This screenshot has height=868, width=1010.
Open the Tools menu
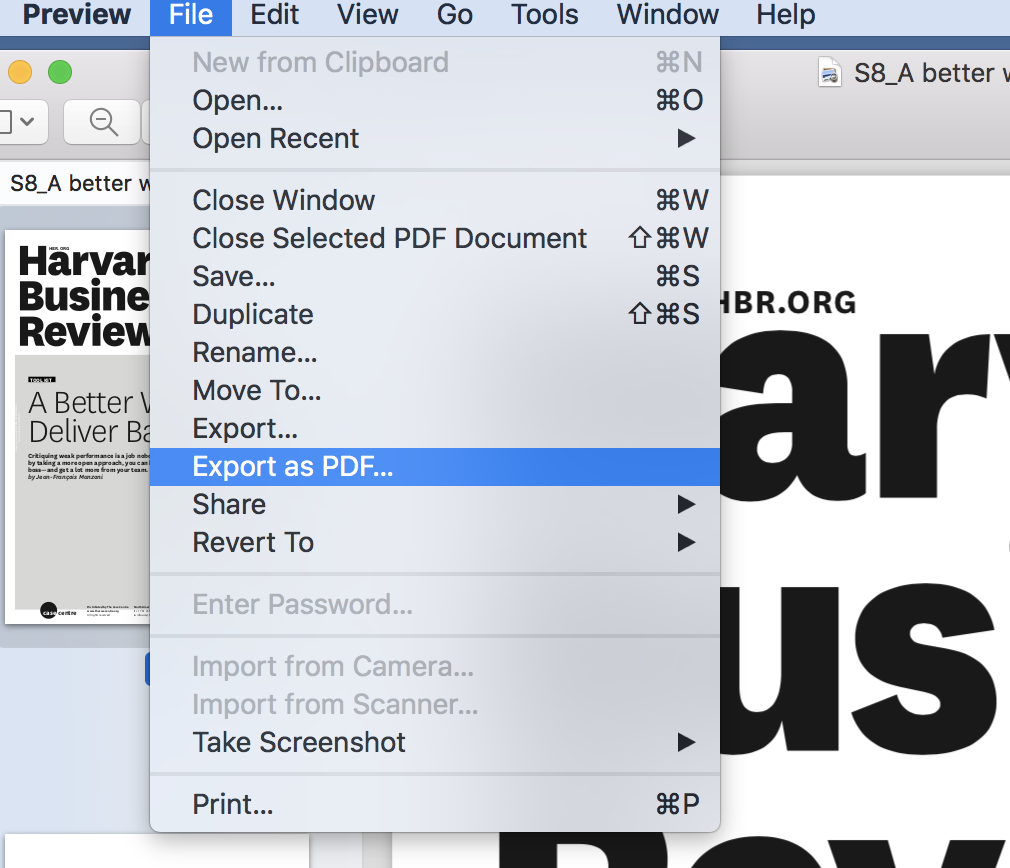(544, 15)
